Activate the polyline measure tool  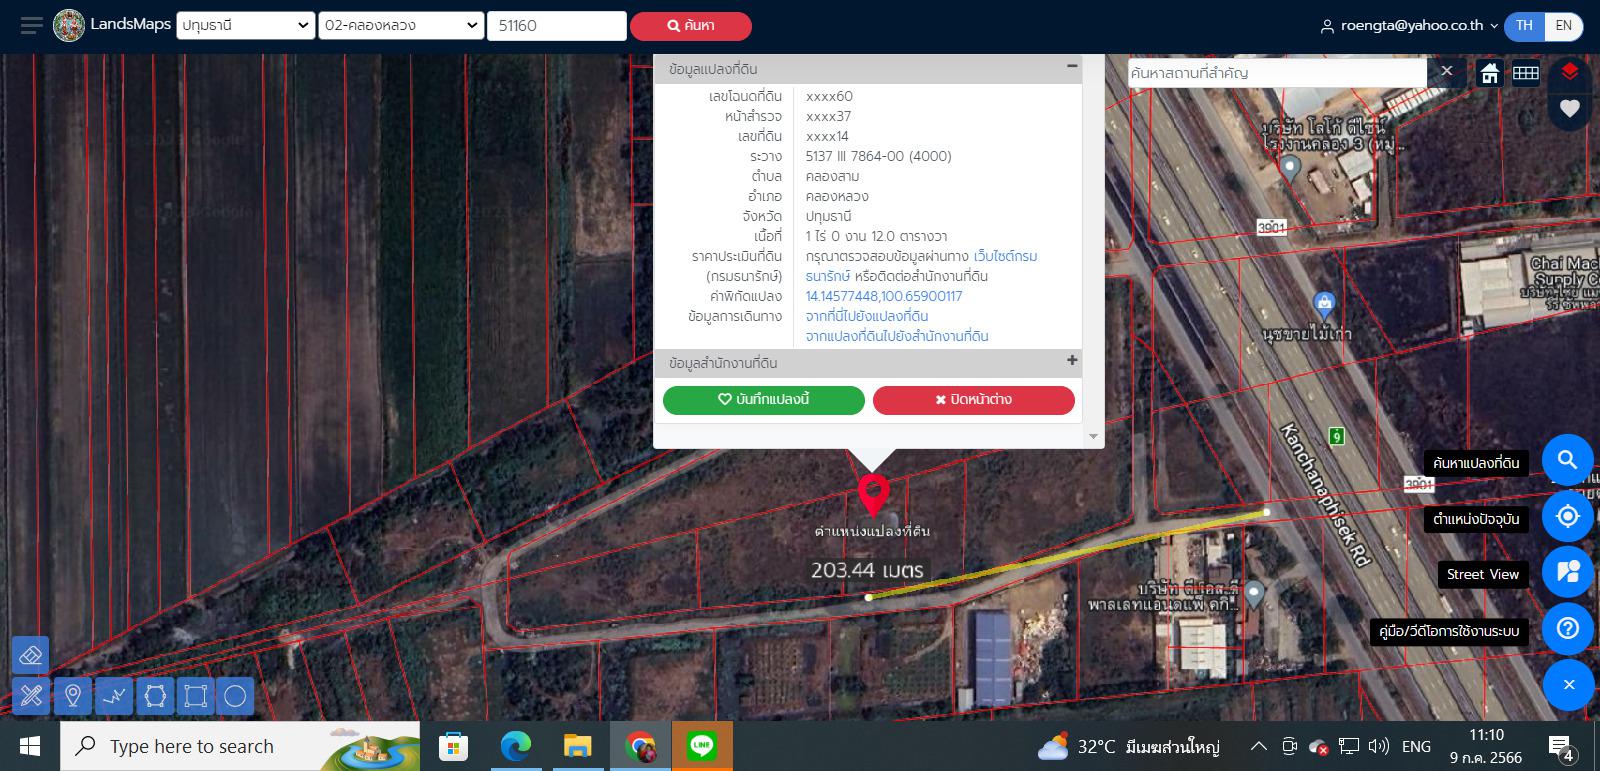[x=114, y=696]
